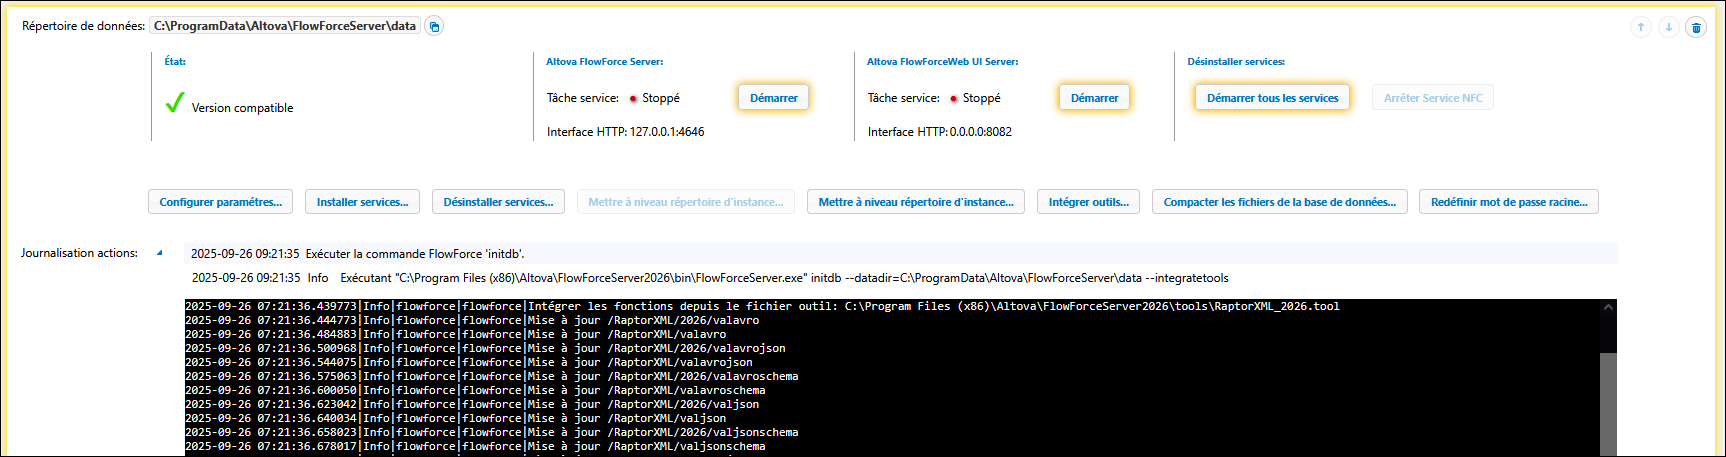Collapse the Journalisation actions log
Screen dimensions: 1726x457
(x=159, y=253)
